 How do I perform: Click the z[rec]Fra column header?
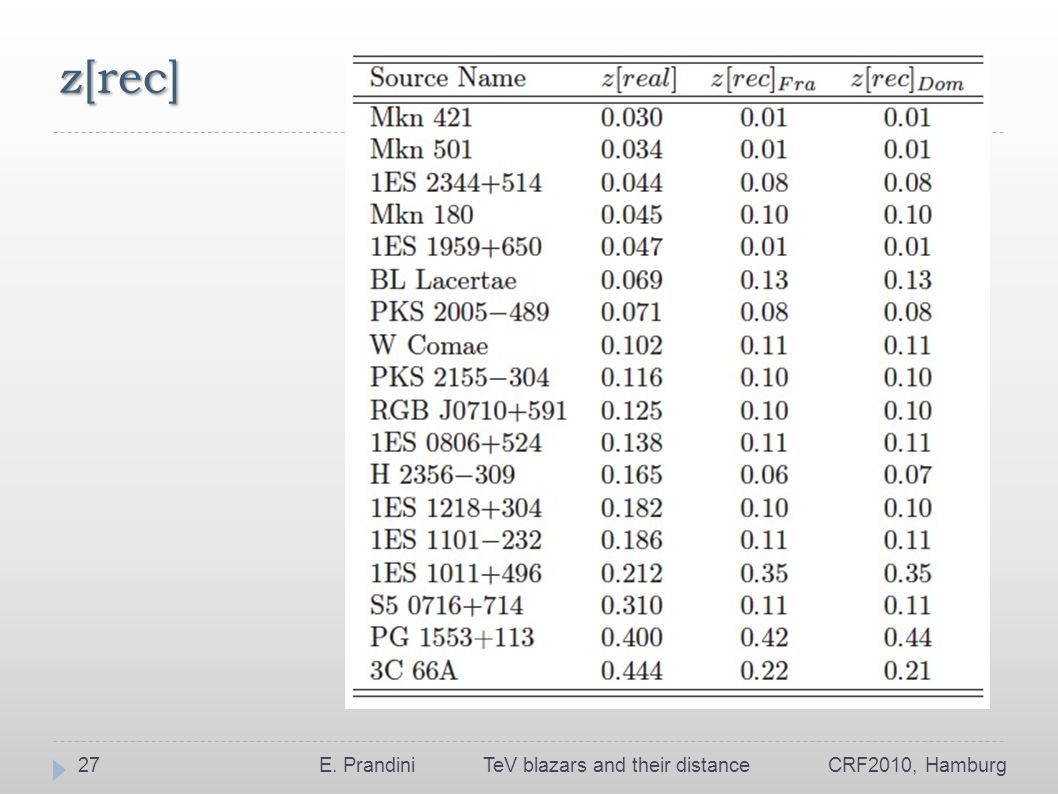(x=763, y=80)
